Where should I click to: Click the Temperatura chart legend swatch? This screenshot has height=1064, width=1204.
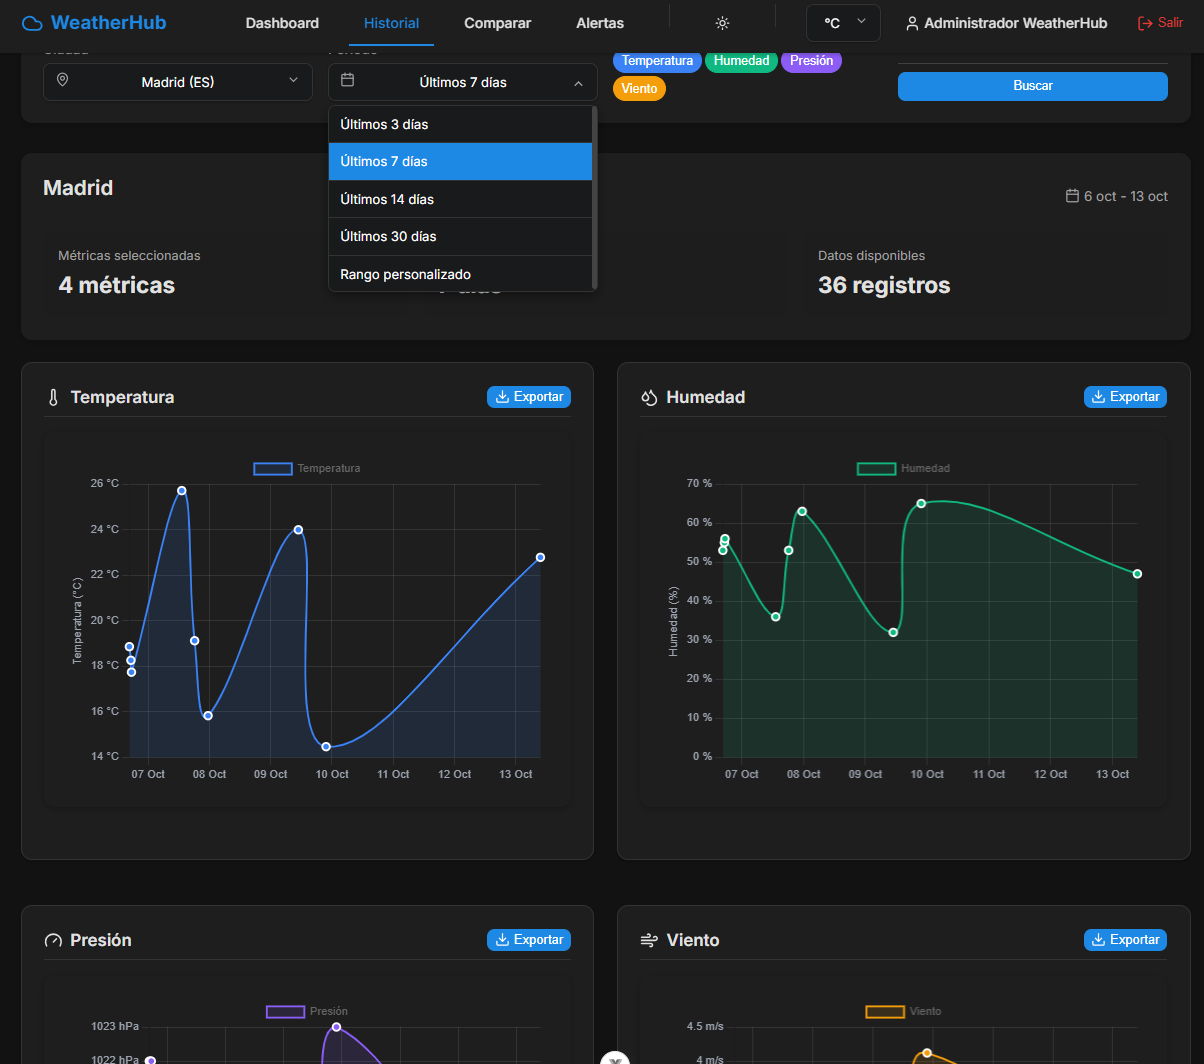272,469
